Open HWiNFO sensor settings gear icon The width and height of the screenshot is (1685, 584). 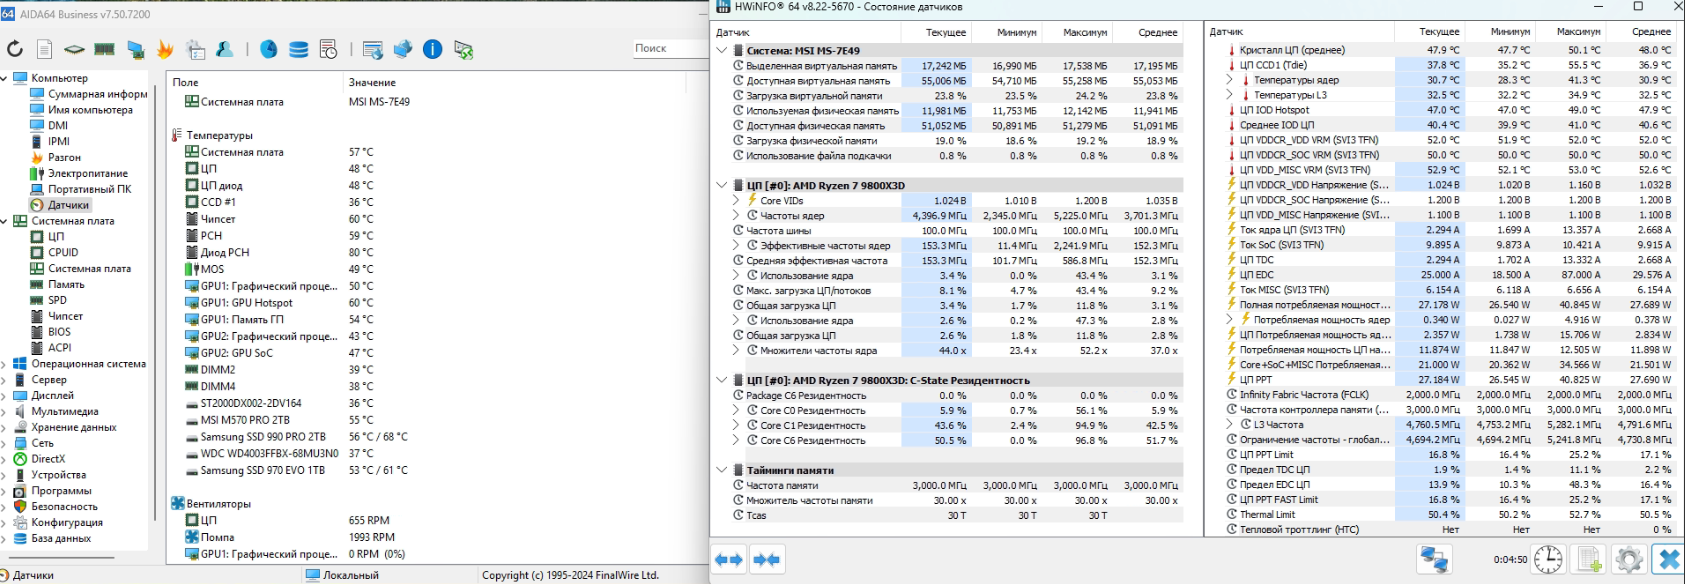pyautogui.click(x=1629, y=560)
